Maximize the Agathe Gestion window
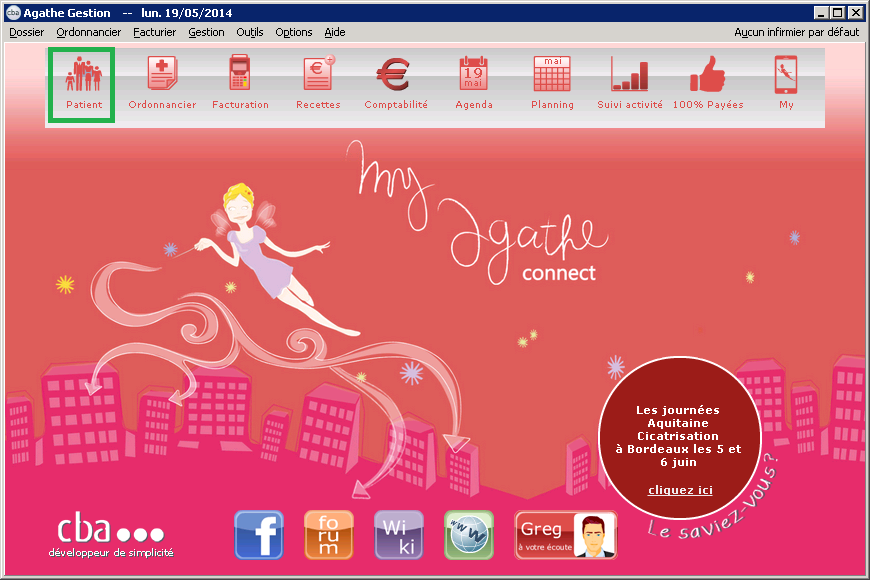Image resolution: width=870 pixels, height=580 pixels. (x=838, y=12)
